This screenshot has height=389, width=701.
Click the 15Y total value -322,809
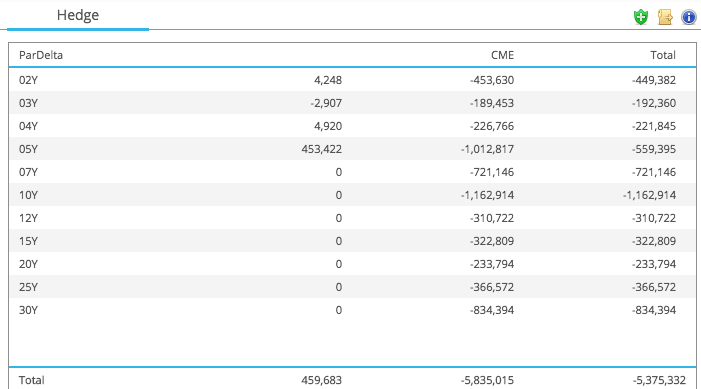click(x=654, y=241)
